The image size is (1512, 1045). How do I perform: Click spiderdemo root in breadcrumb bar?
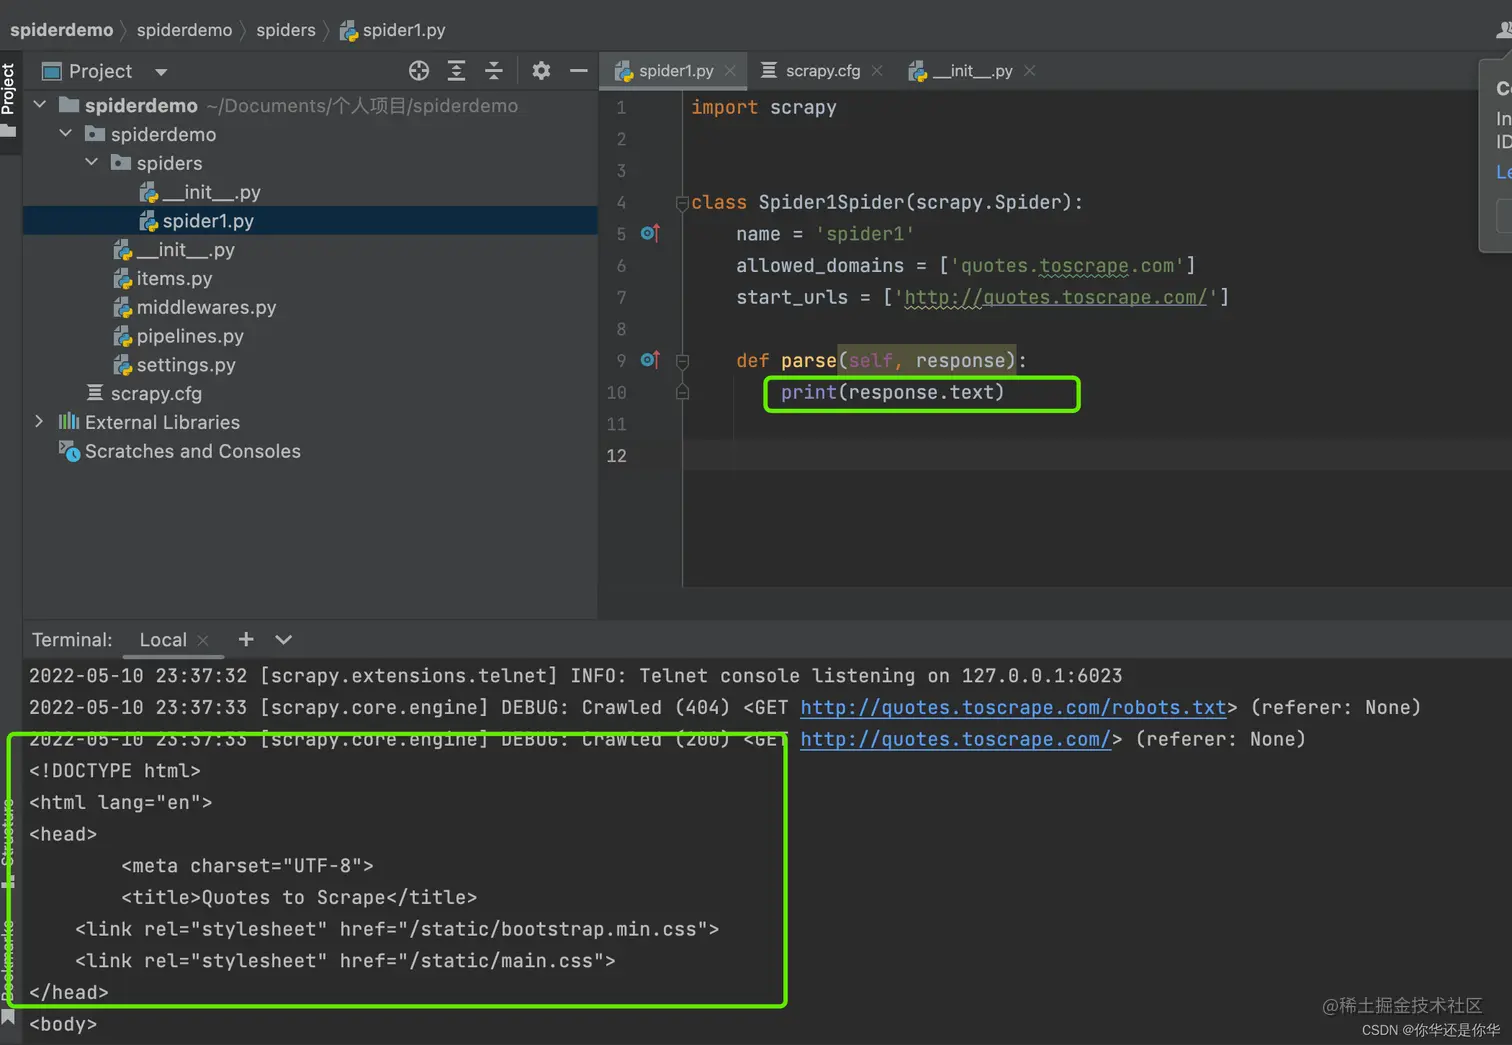(61, 30)
